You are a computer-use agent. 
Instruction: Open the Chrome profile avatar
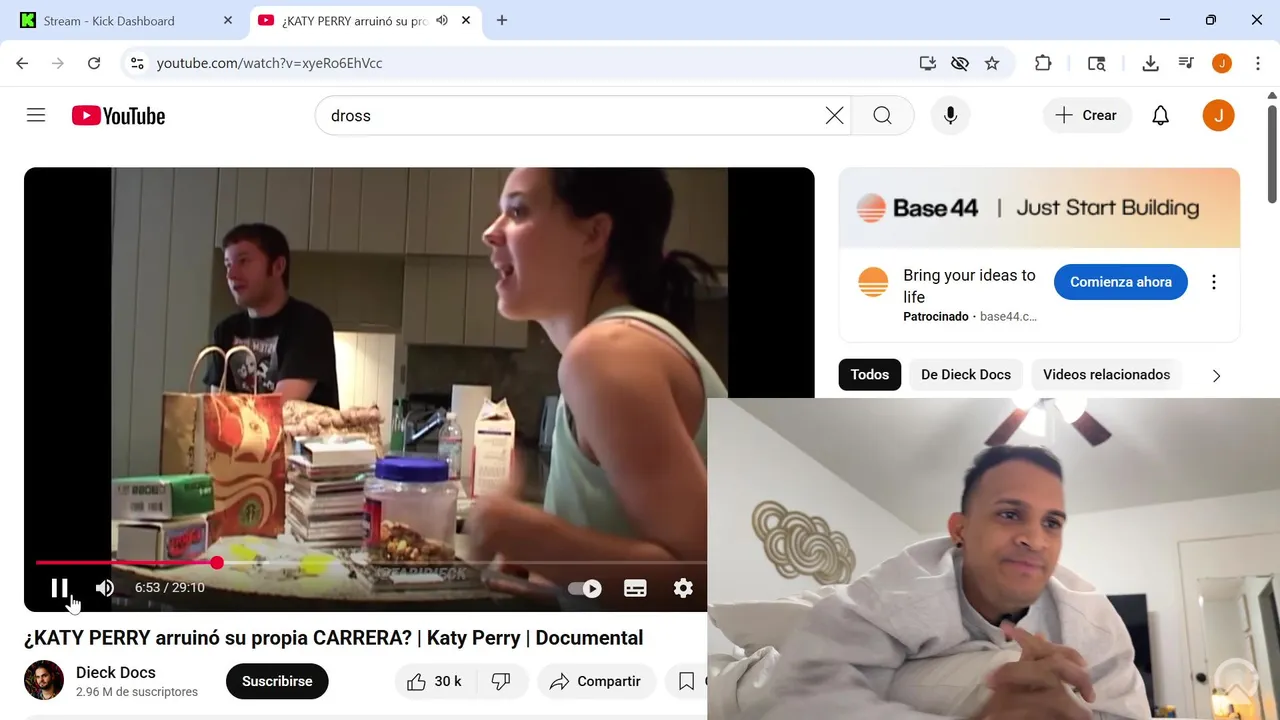point(1222,63)
